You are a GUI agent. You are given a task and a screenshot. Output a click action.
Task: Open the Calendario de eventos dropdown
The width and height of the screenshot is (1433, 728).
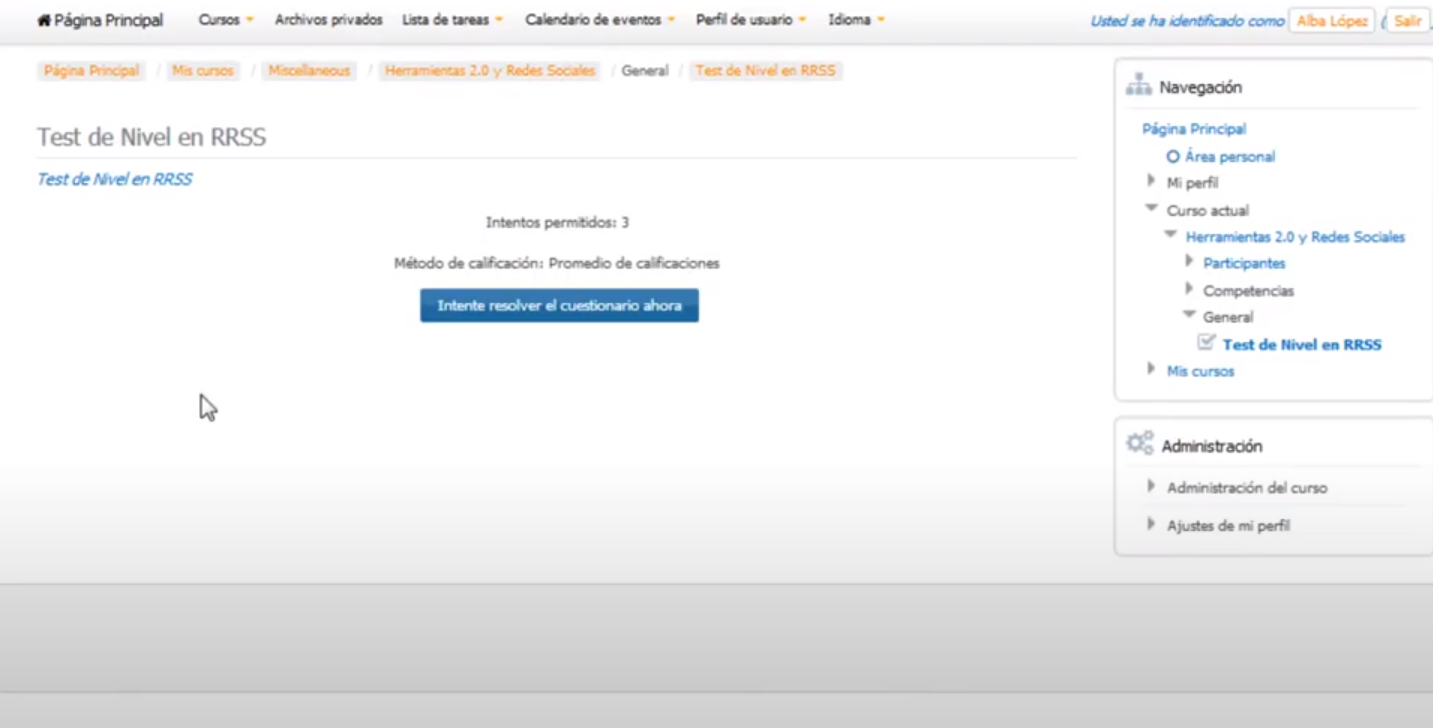tap(600, 20)
